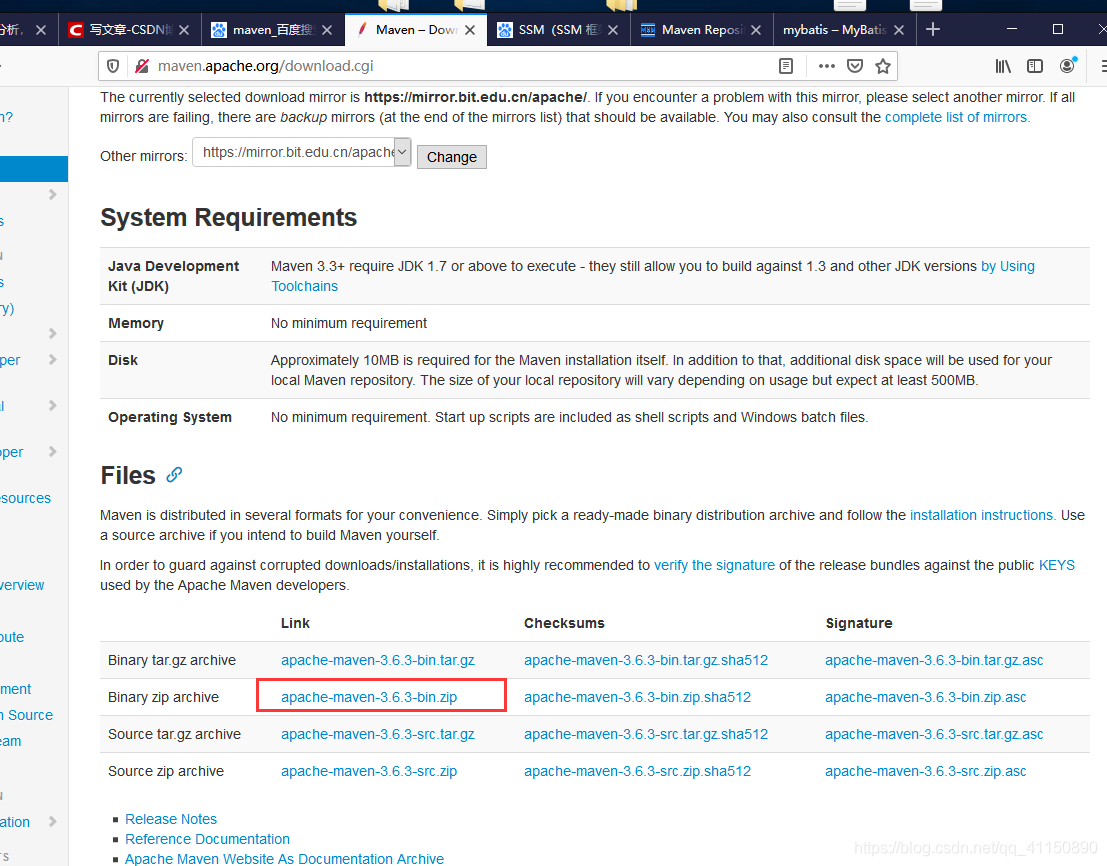Open the Library icon in toolbar
Viewport: 1107px width, 866px height.
point(1003,66)
